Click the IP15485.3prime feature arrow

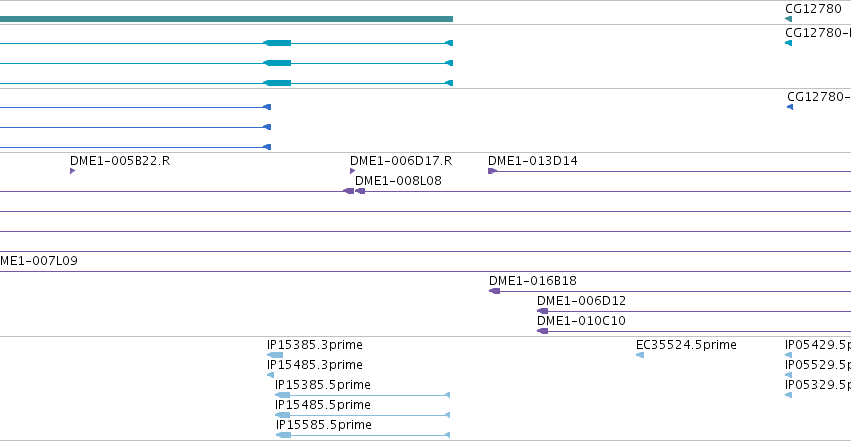pyautogui.click(x=270, y=375)
